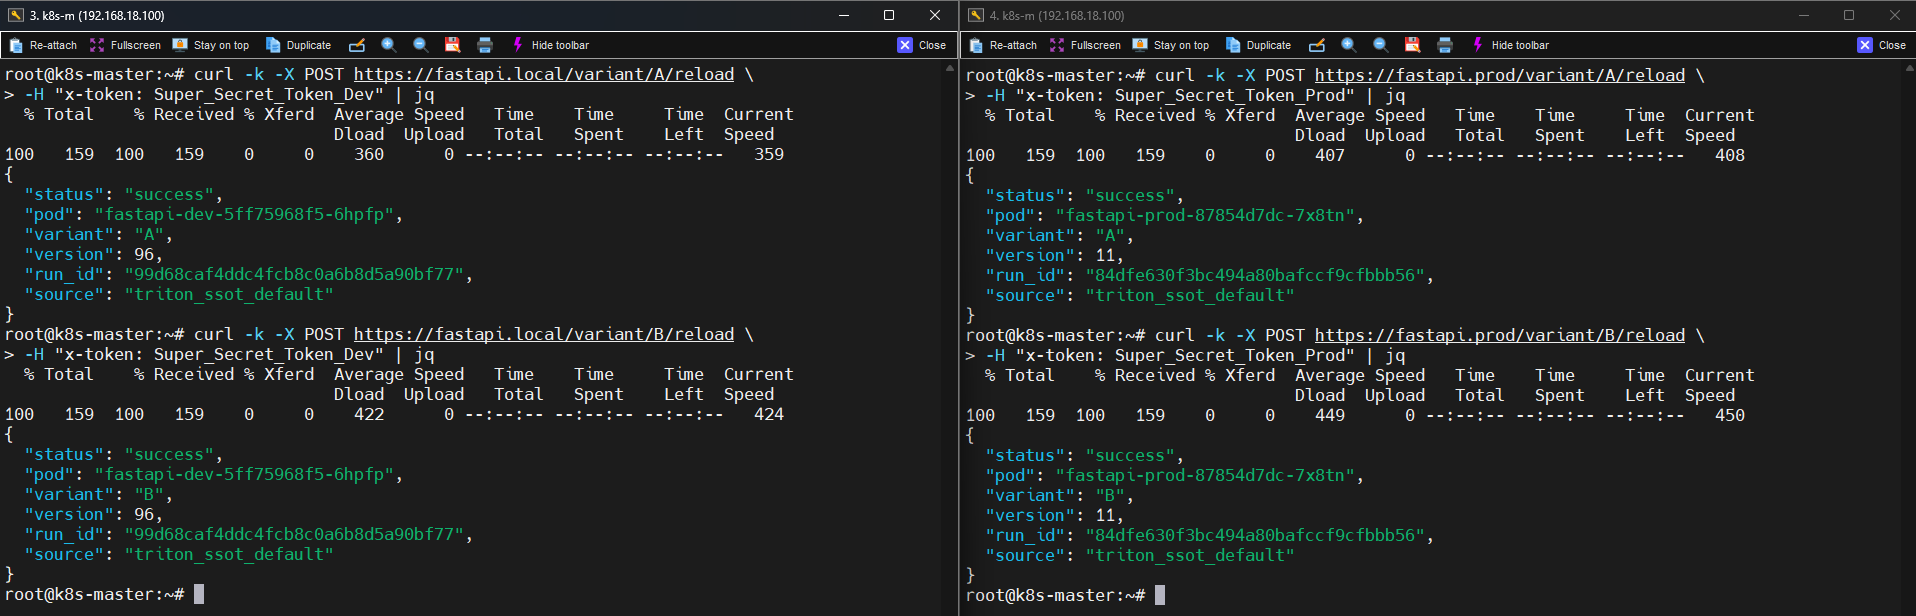
Task: Click Current Speed value 359 in window 3
Action: tap(769, 155)
